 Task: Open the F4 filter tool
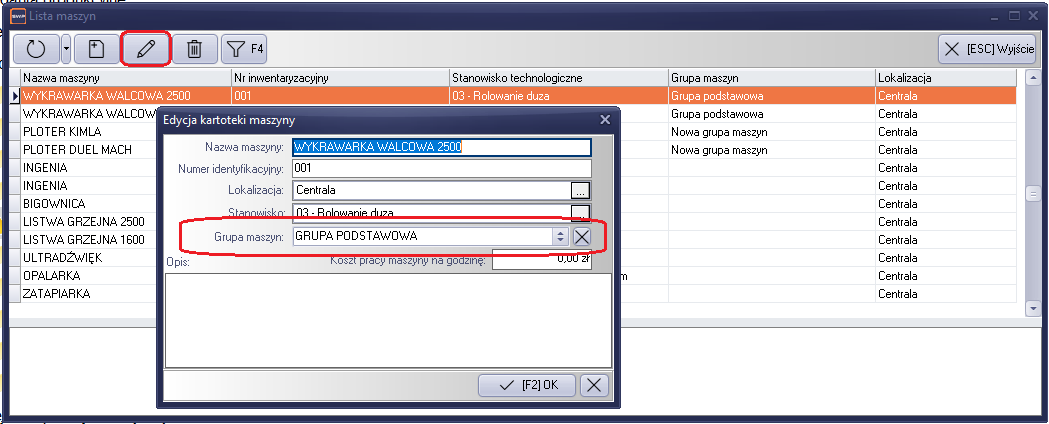point(243,48)
